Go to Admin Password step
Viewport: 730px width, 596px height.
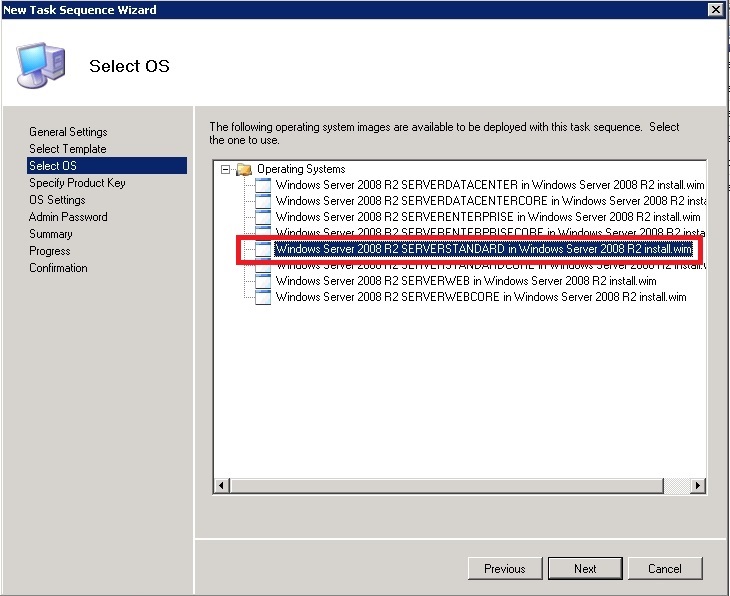click(68, 217)
